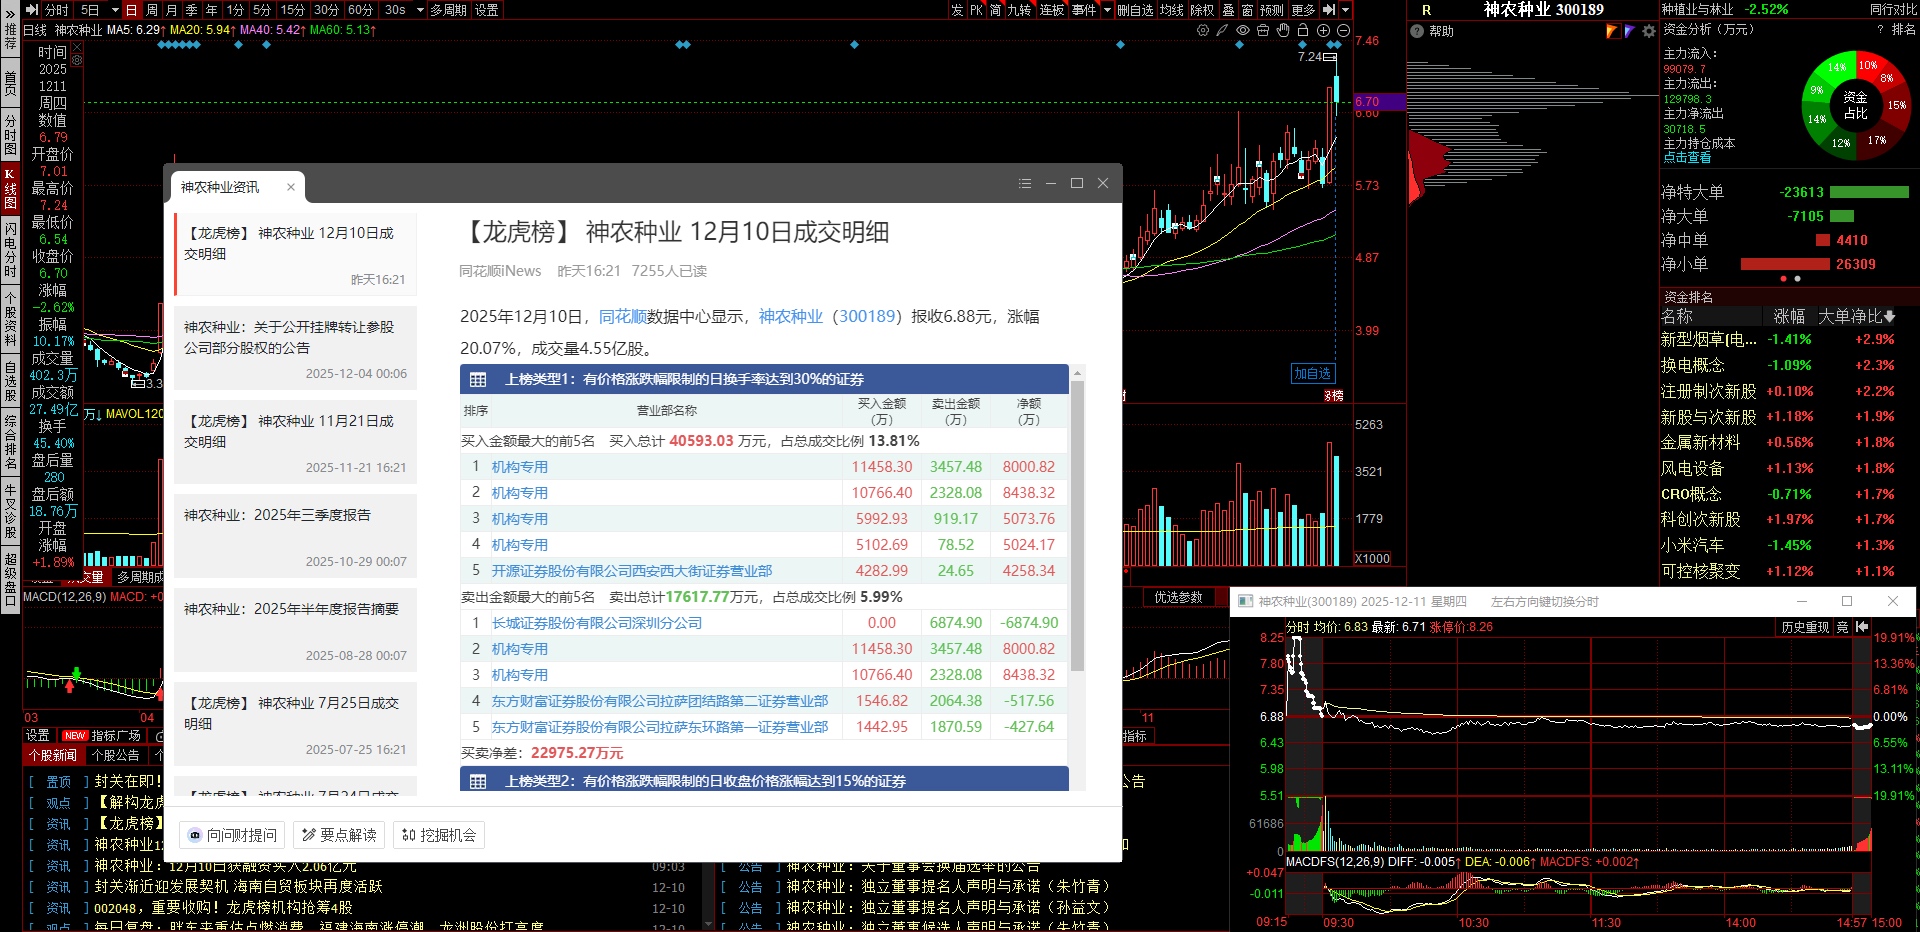This screenshot has width=1920, height=932.
Task: Click the 向问财提问 robot button
Action: click(232, 835)
